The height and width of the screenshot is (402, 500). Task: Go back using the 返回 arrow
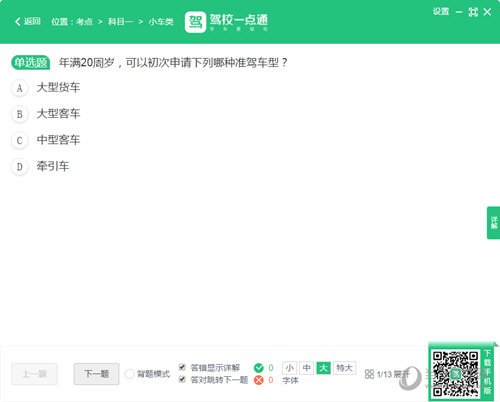tap(28, 22)
